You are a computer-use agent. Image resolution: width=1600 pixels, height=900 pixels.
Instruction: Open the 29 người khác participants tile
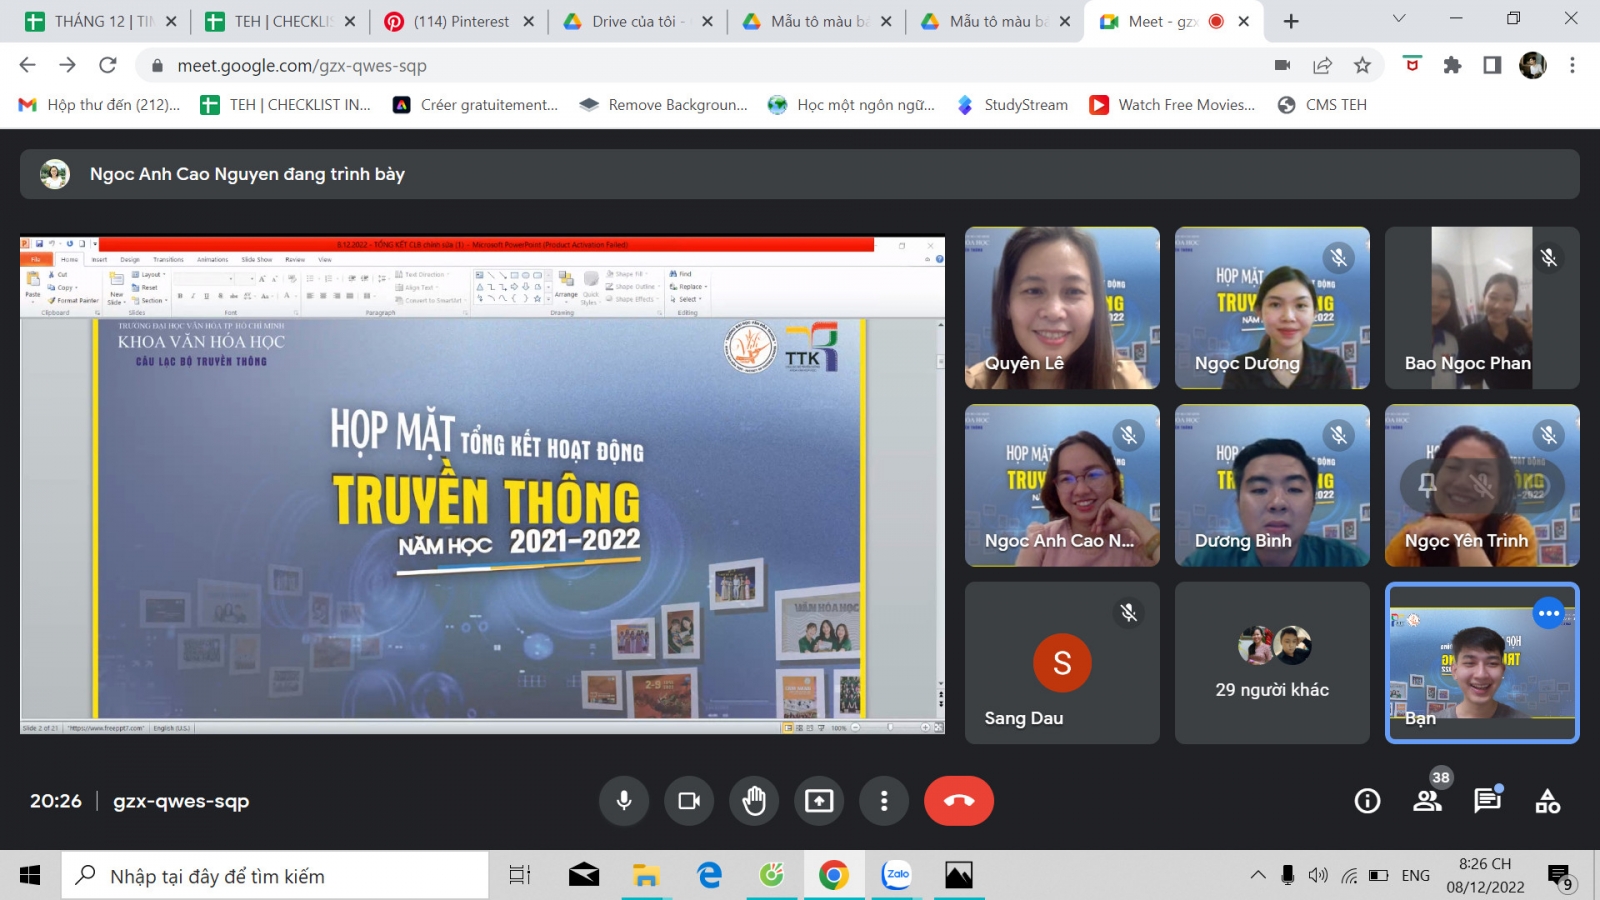[x=1272, y=663]
